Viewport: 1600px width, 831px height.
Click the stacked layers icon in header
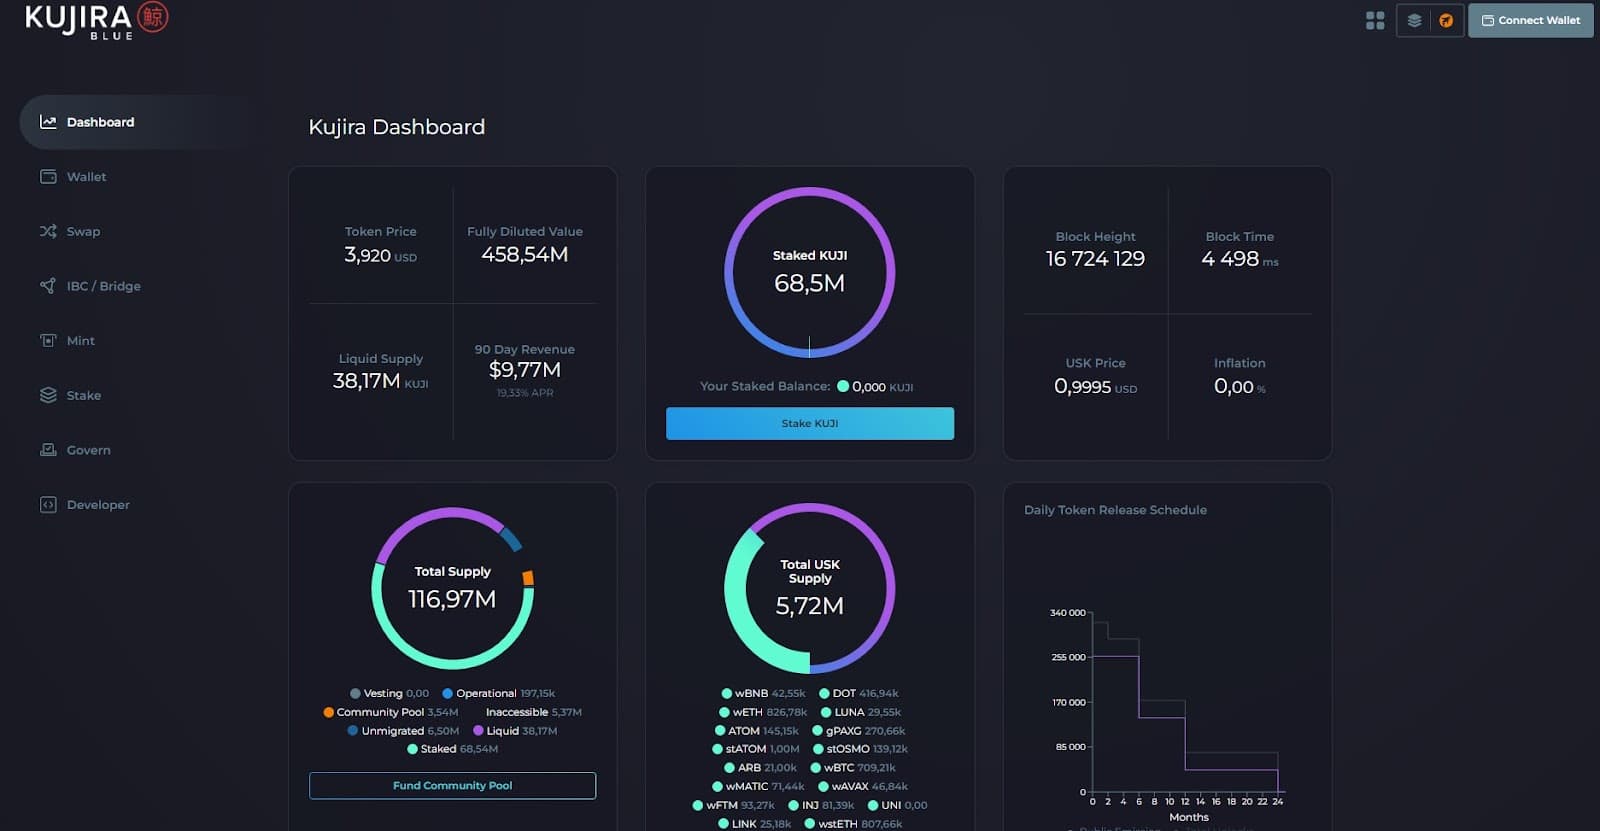(x=1414, y=20)
